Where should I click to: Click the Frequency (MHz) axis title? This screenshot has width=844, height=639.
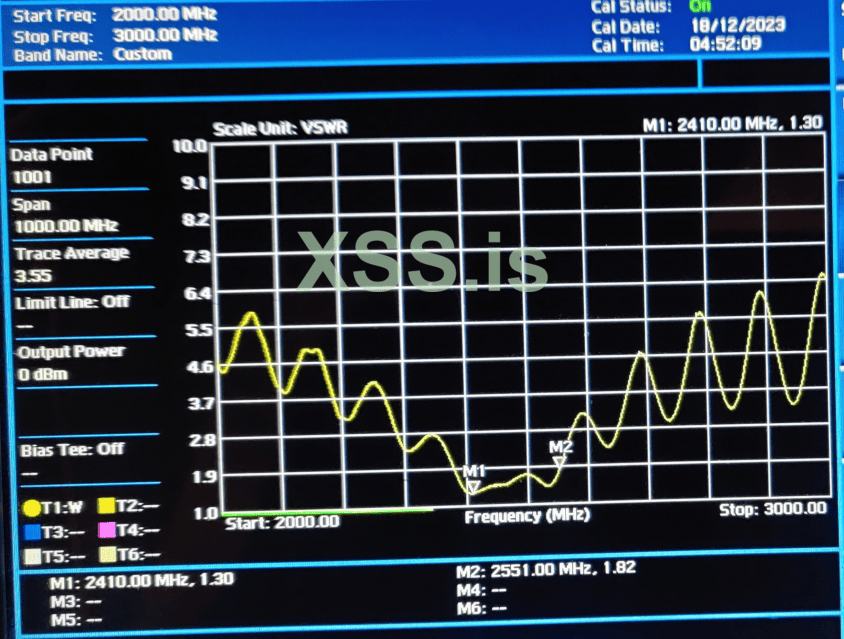(x=527, y=516)
